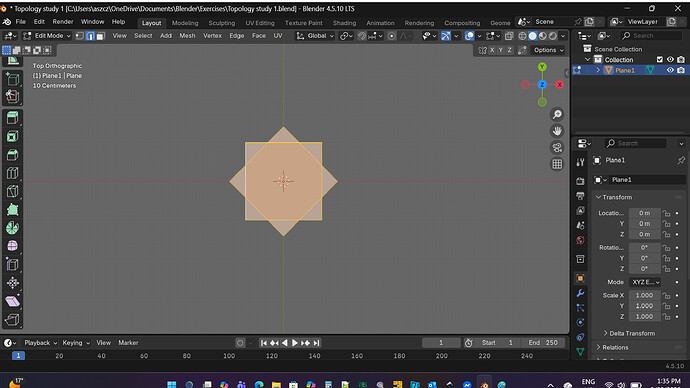Viewport: 690px width, 388px height.
Task: Enable vertex select mode
Action: pos(80,36)
